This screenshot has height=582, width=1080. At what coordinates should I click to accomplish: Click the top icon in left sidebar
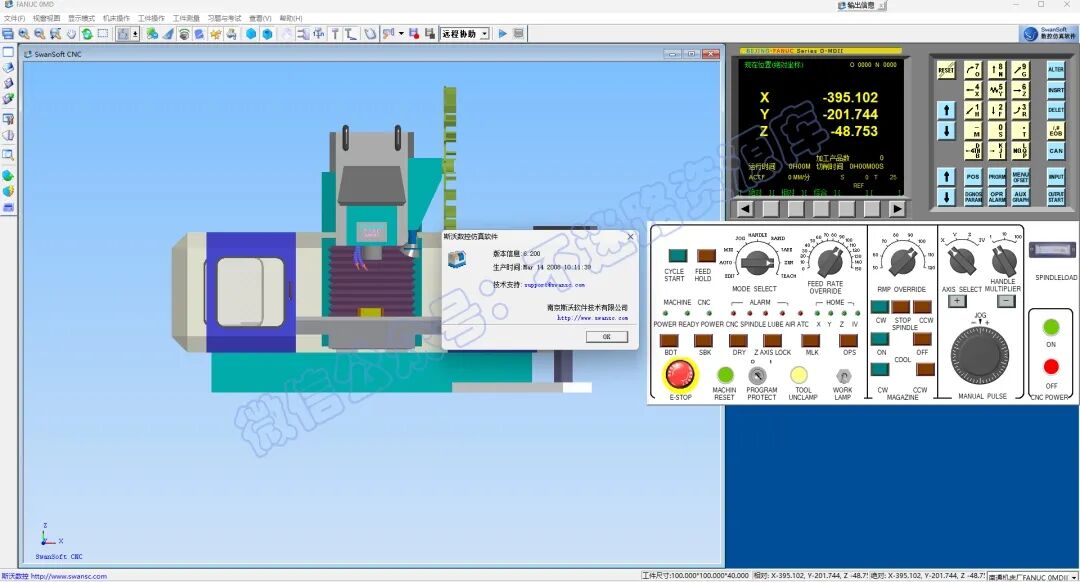point(8,52)
